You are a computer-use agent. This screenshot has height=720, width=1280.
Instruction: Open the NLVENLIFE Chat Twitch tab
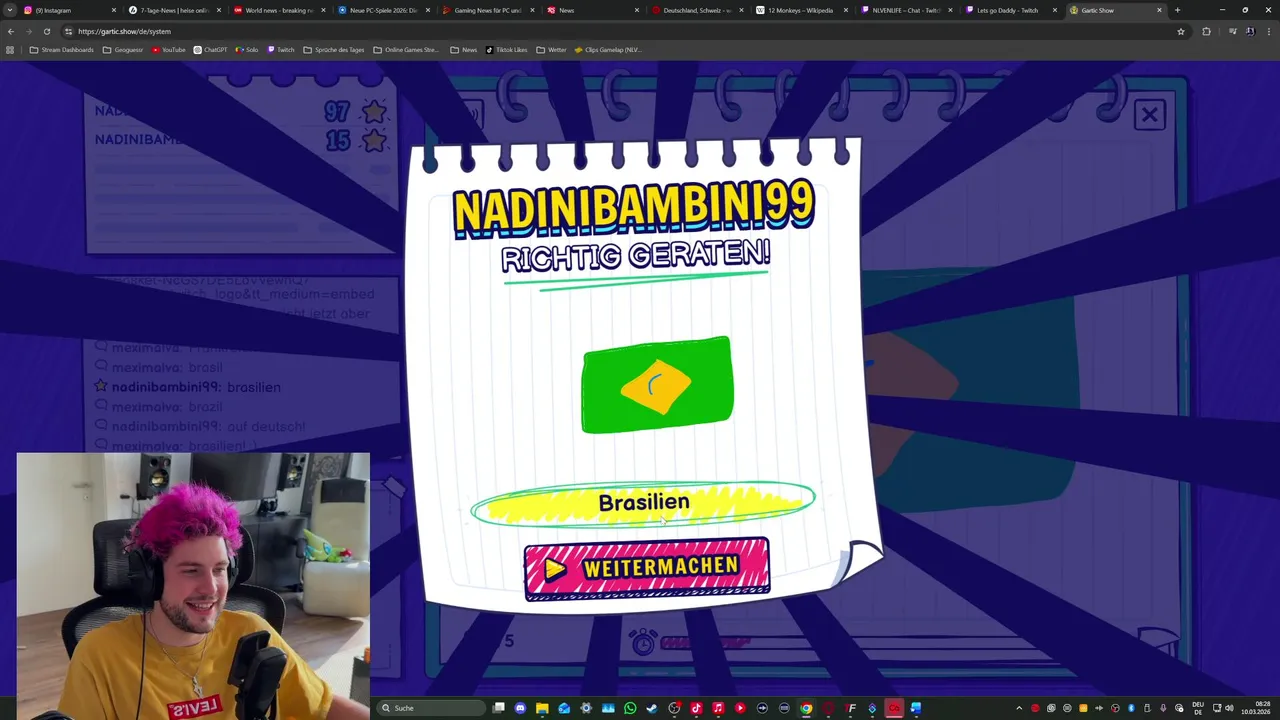tap(905, 10)
